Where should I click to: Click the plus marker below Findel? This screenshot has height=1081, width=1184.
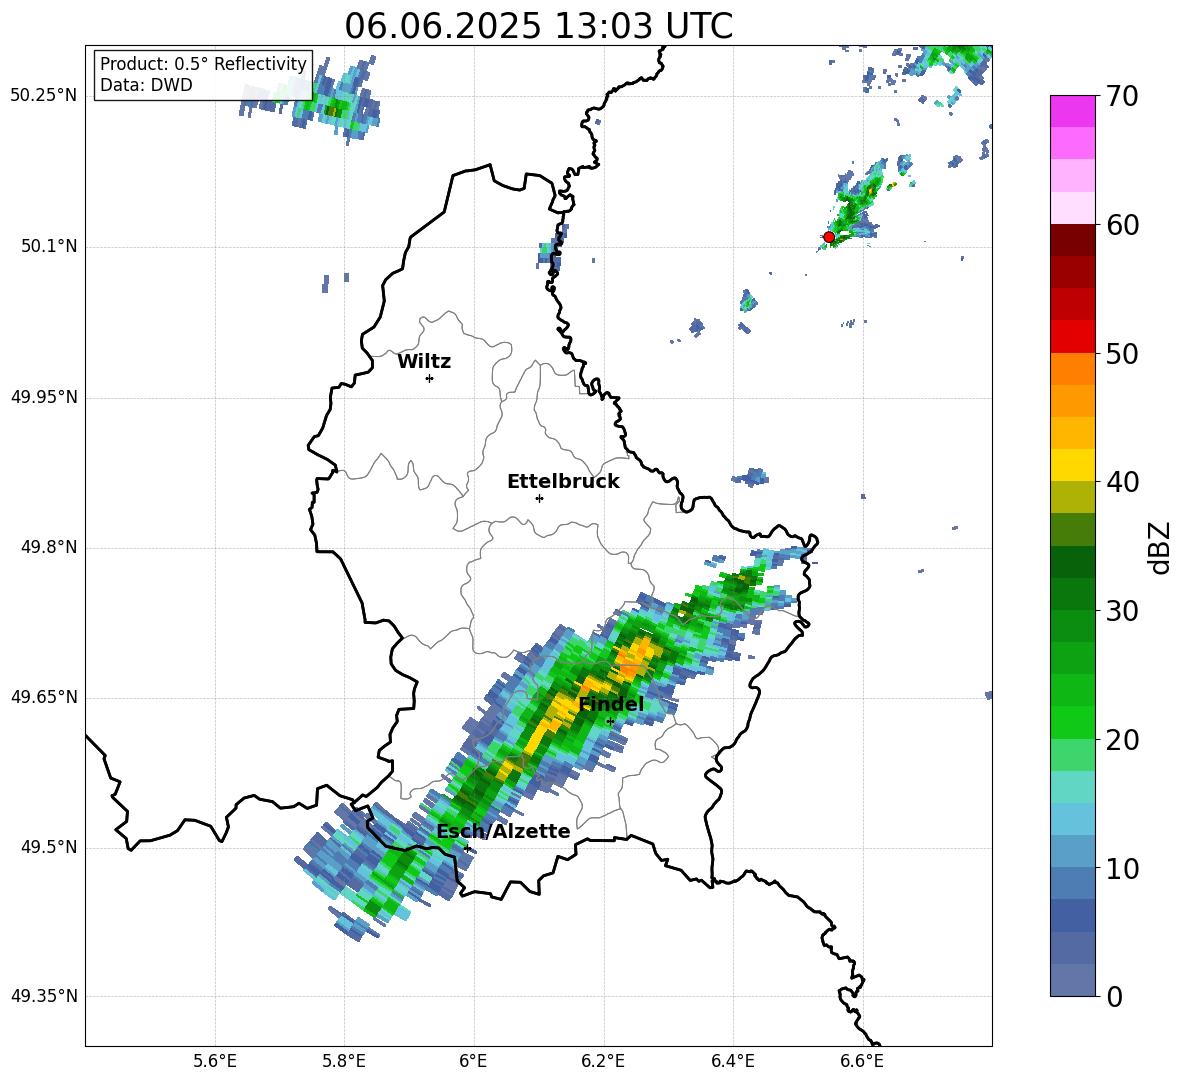tap(610, 722)
